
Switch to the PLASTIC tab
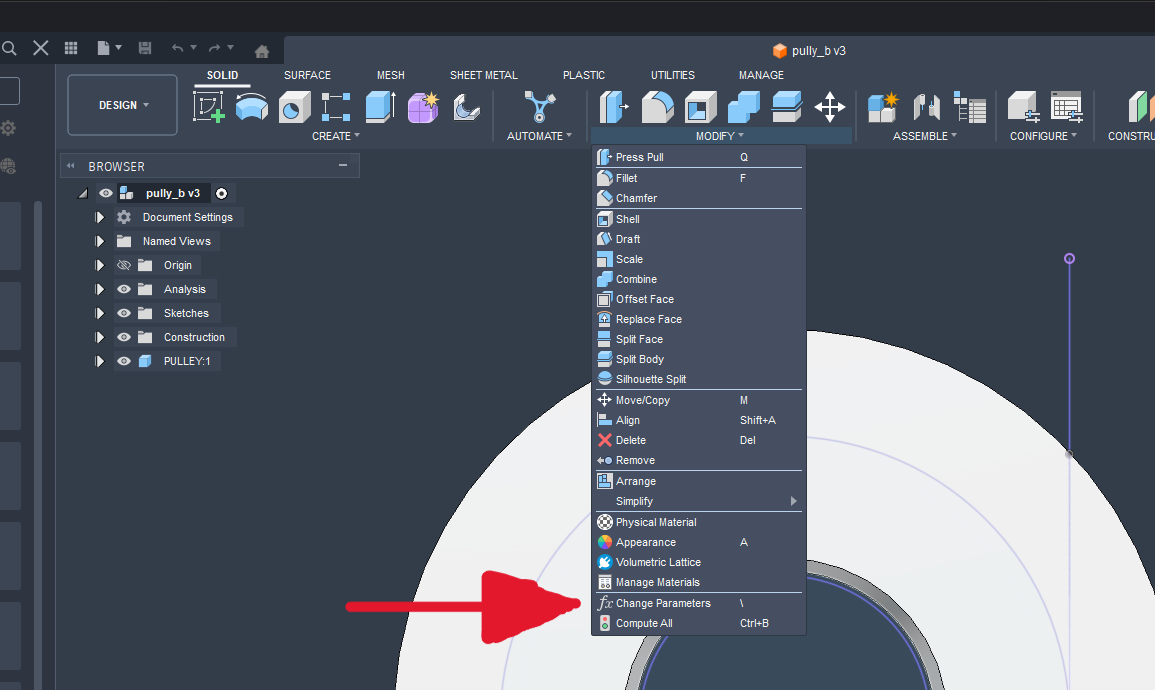[x=584, y=75]
